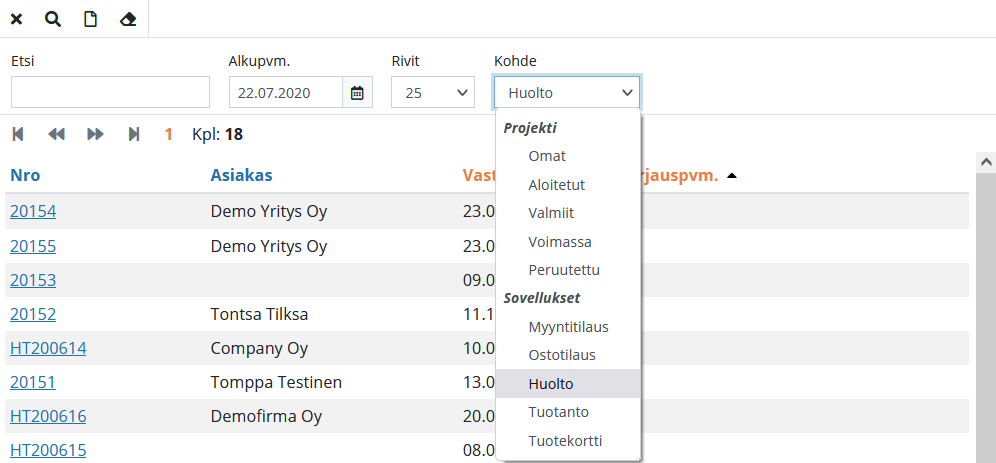Go to the next results page

[95, 134]
